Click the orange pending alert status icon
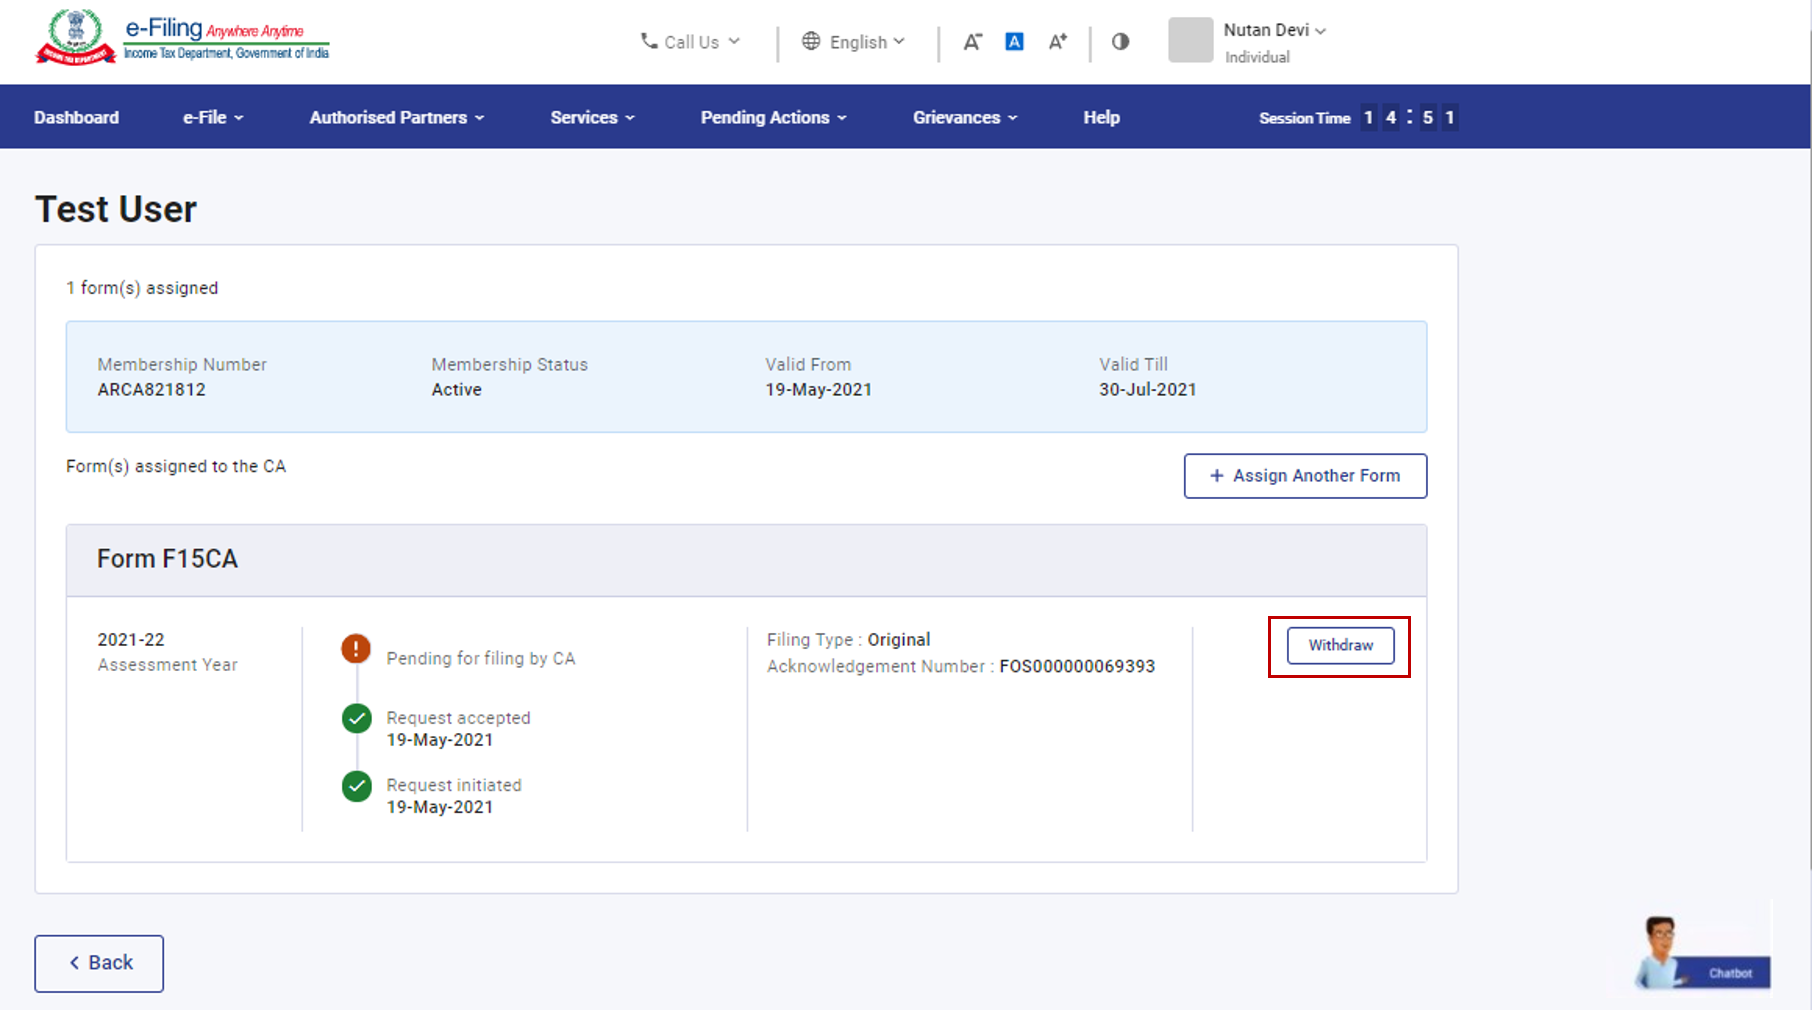This screenshot has width=1812, height=1010. [356, 649]
